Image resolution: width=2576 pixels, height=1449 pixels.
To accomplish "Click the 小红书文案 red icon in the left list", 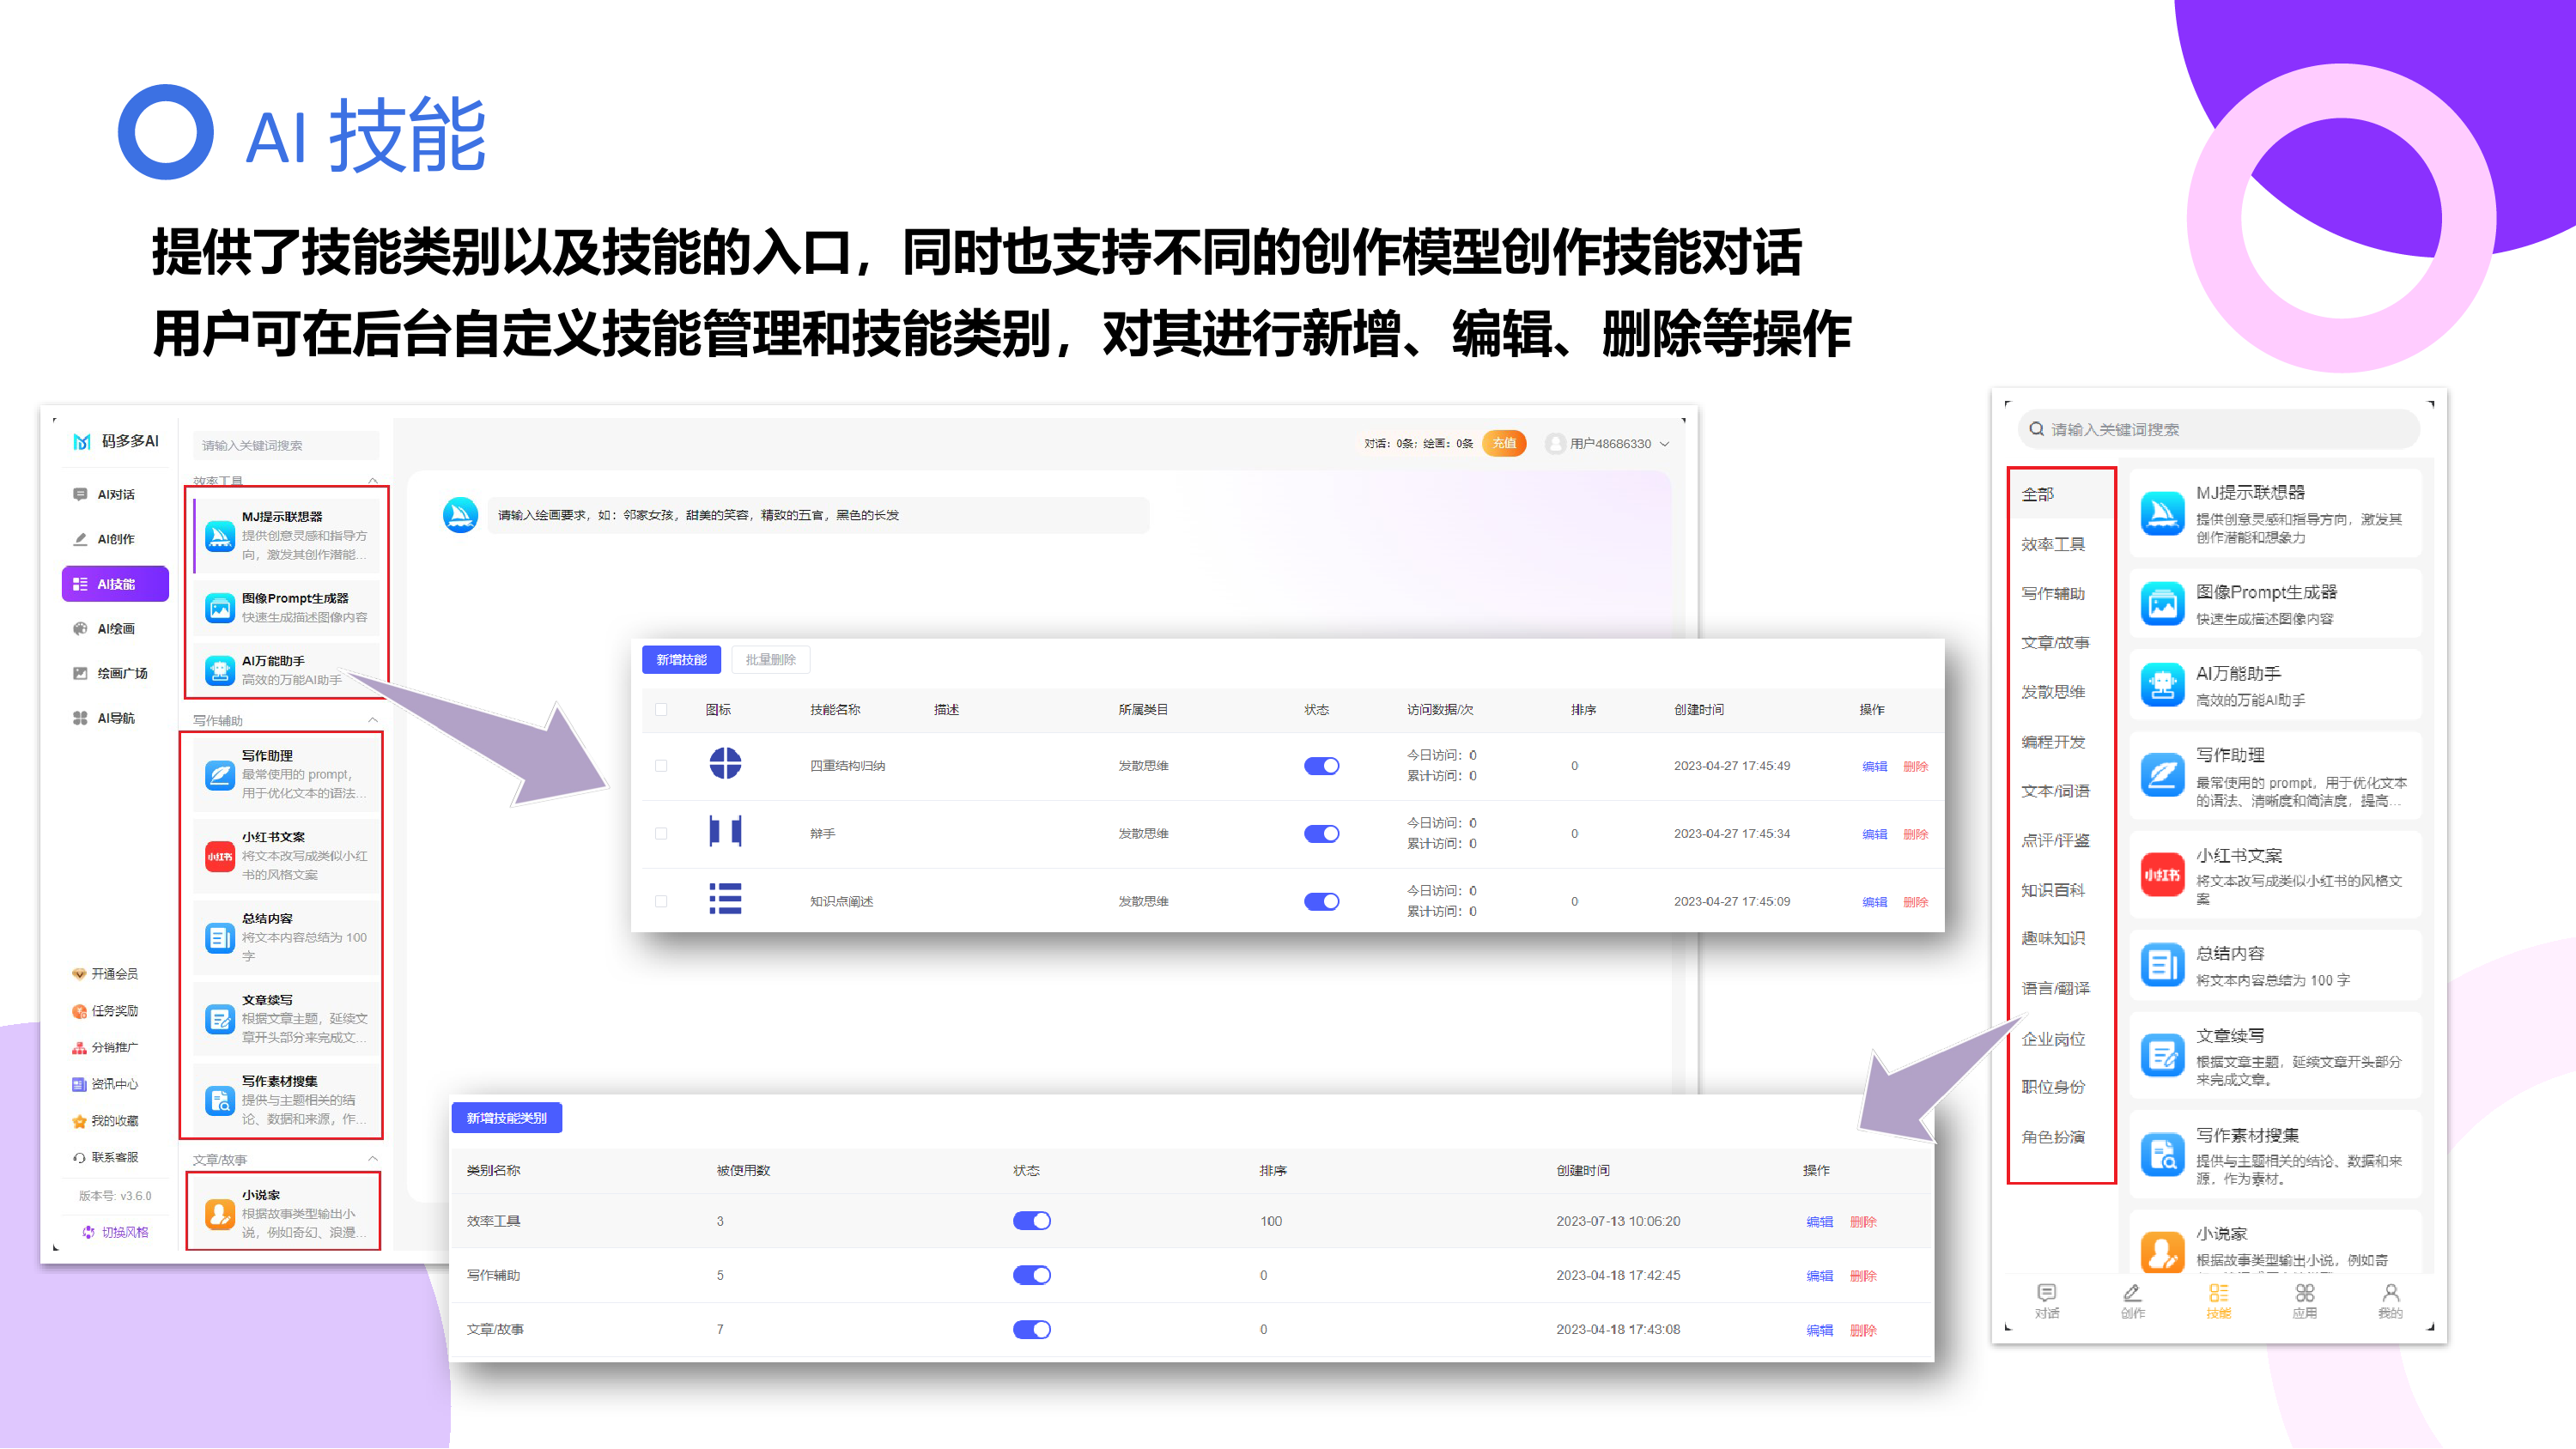I will click(x=219, y=856).
